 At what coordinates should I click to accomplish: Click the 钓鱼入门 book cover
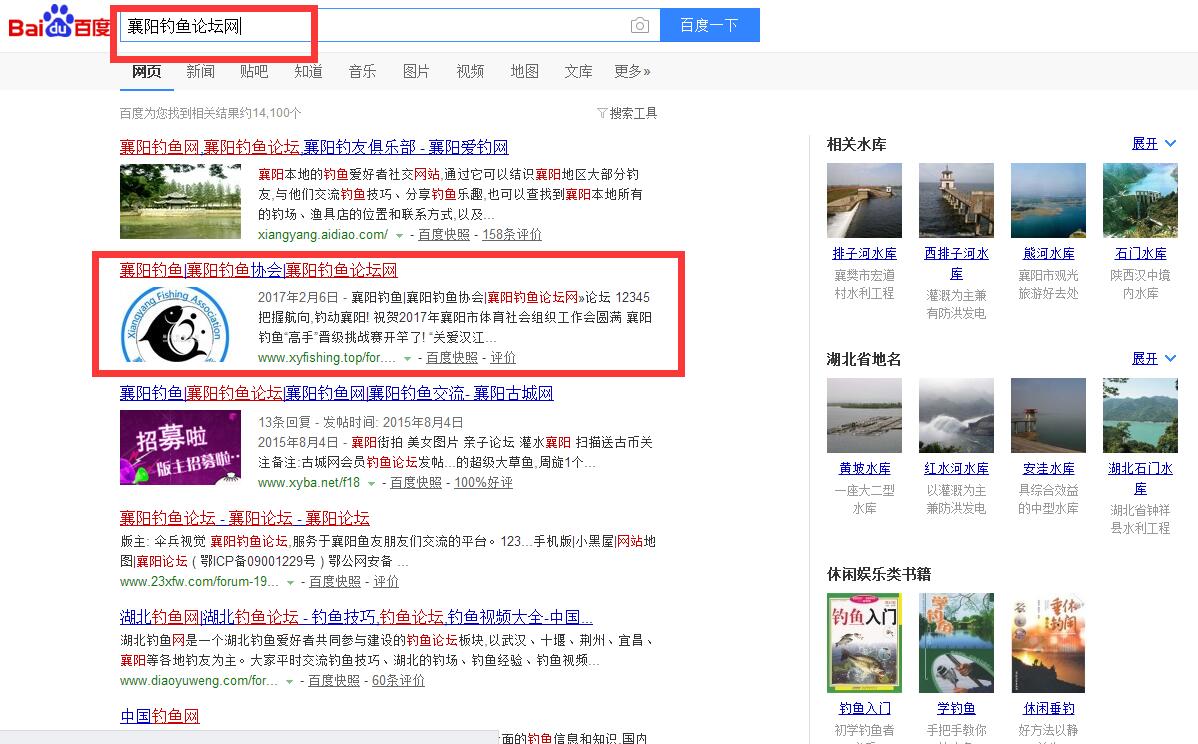[x=864, y=643]
